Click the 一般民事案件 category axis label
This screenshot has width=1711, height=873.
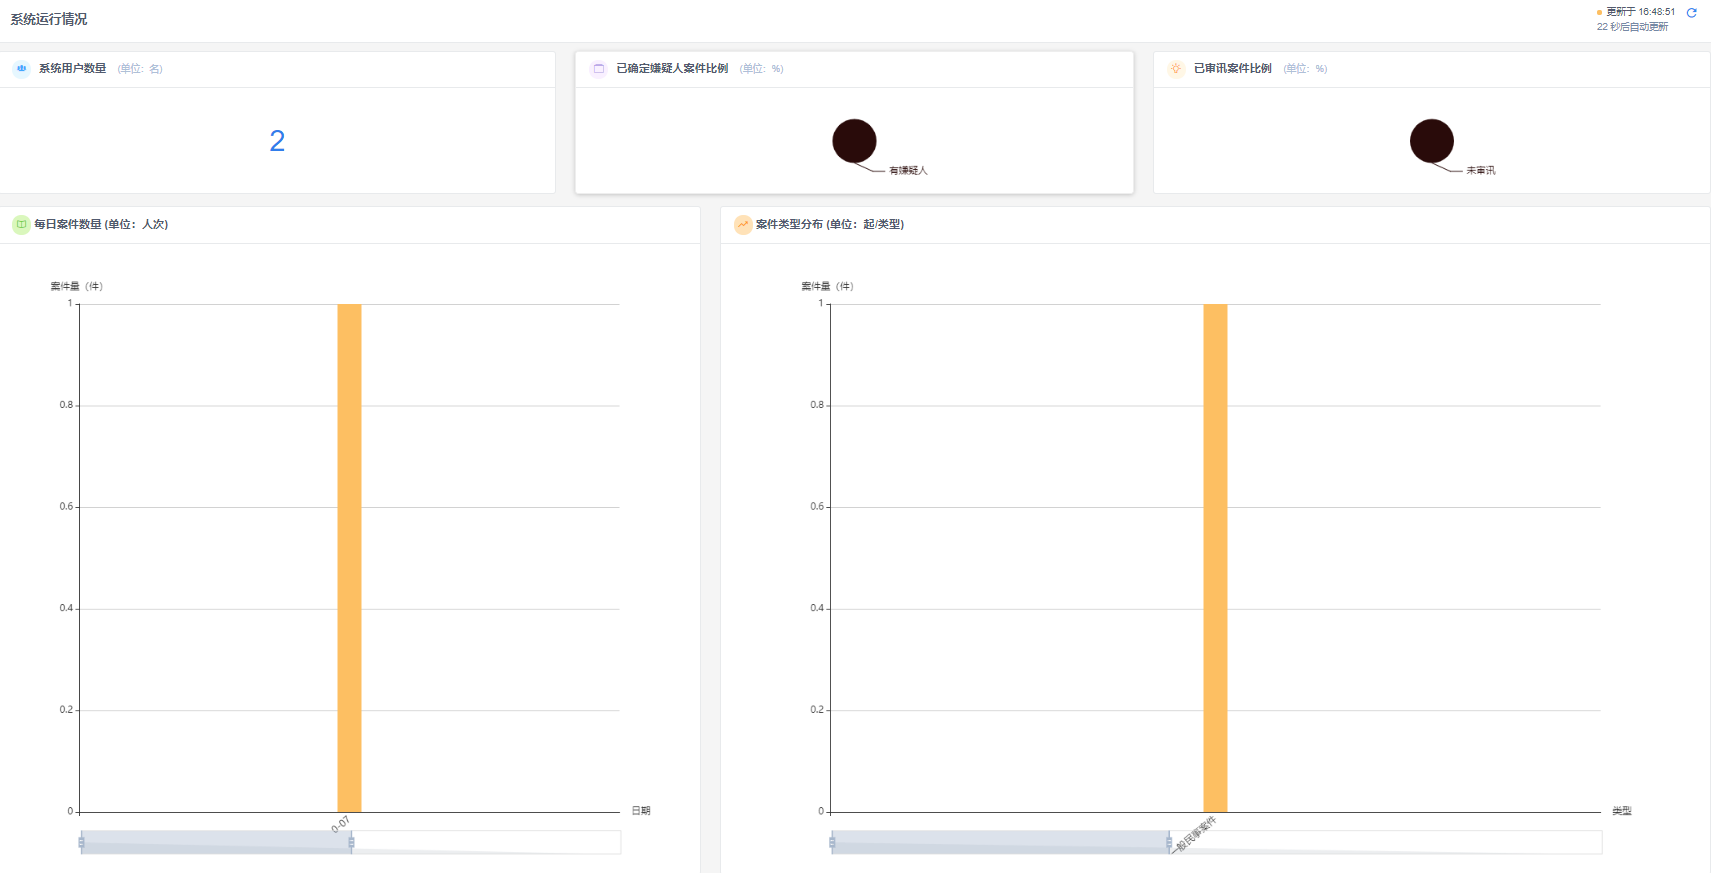pyautogui.click(x=1194, y=835)
